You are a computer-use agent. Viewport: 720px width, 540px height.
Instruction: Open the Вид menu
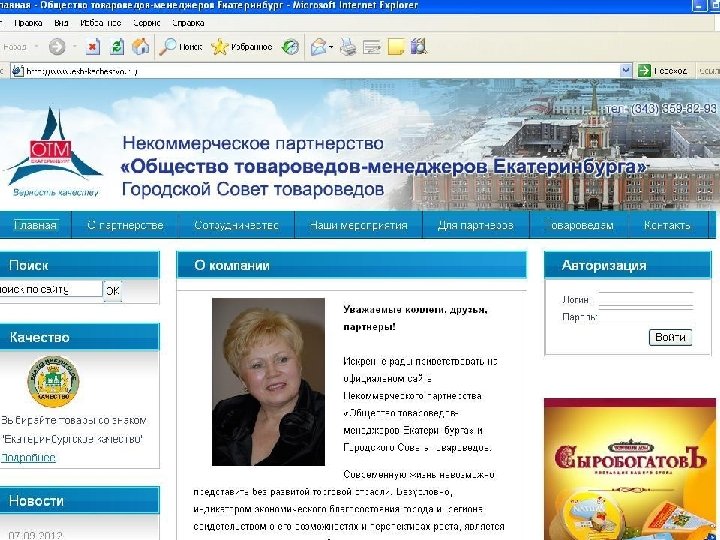tap(61, 23)
